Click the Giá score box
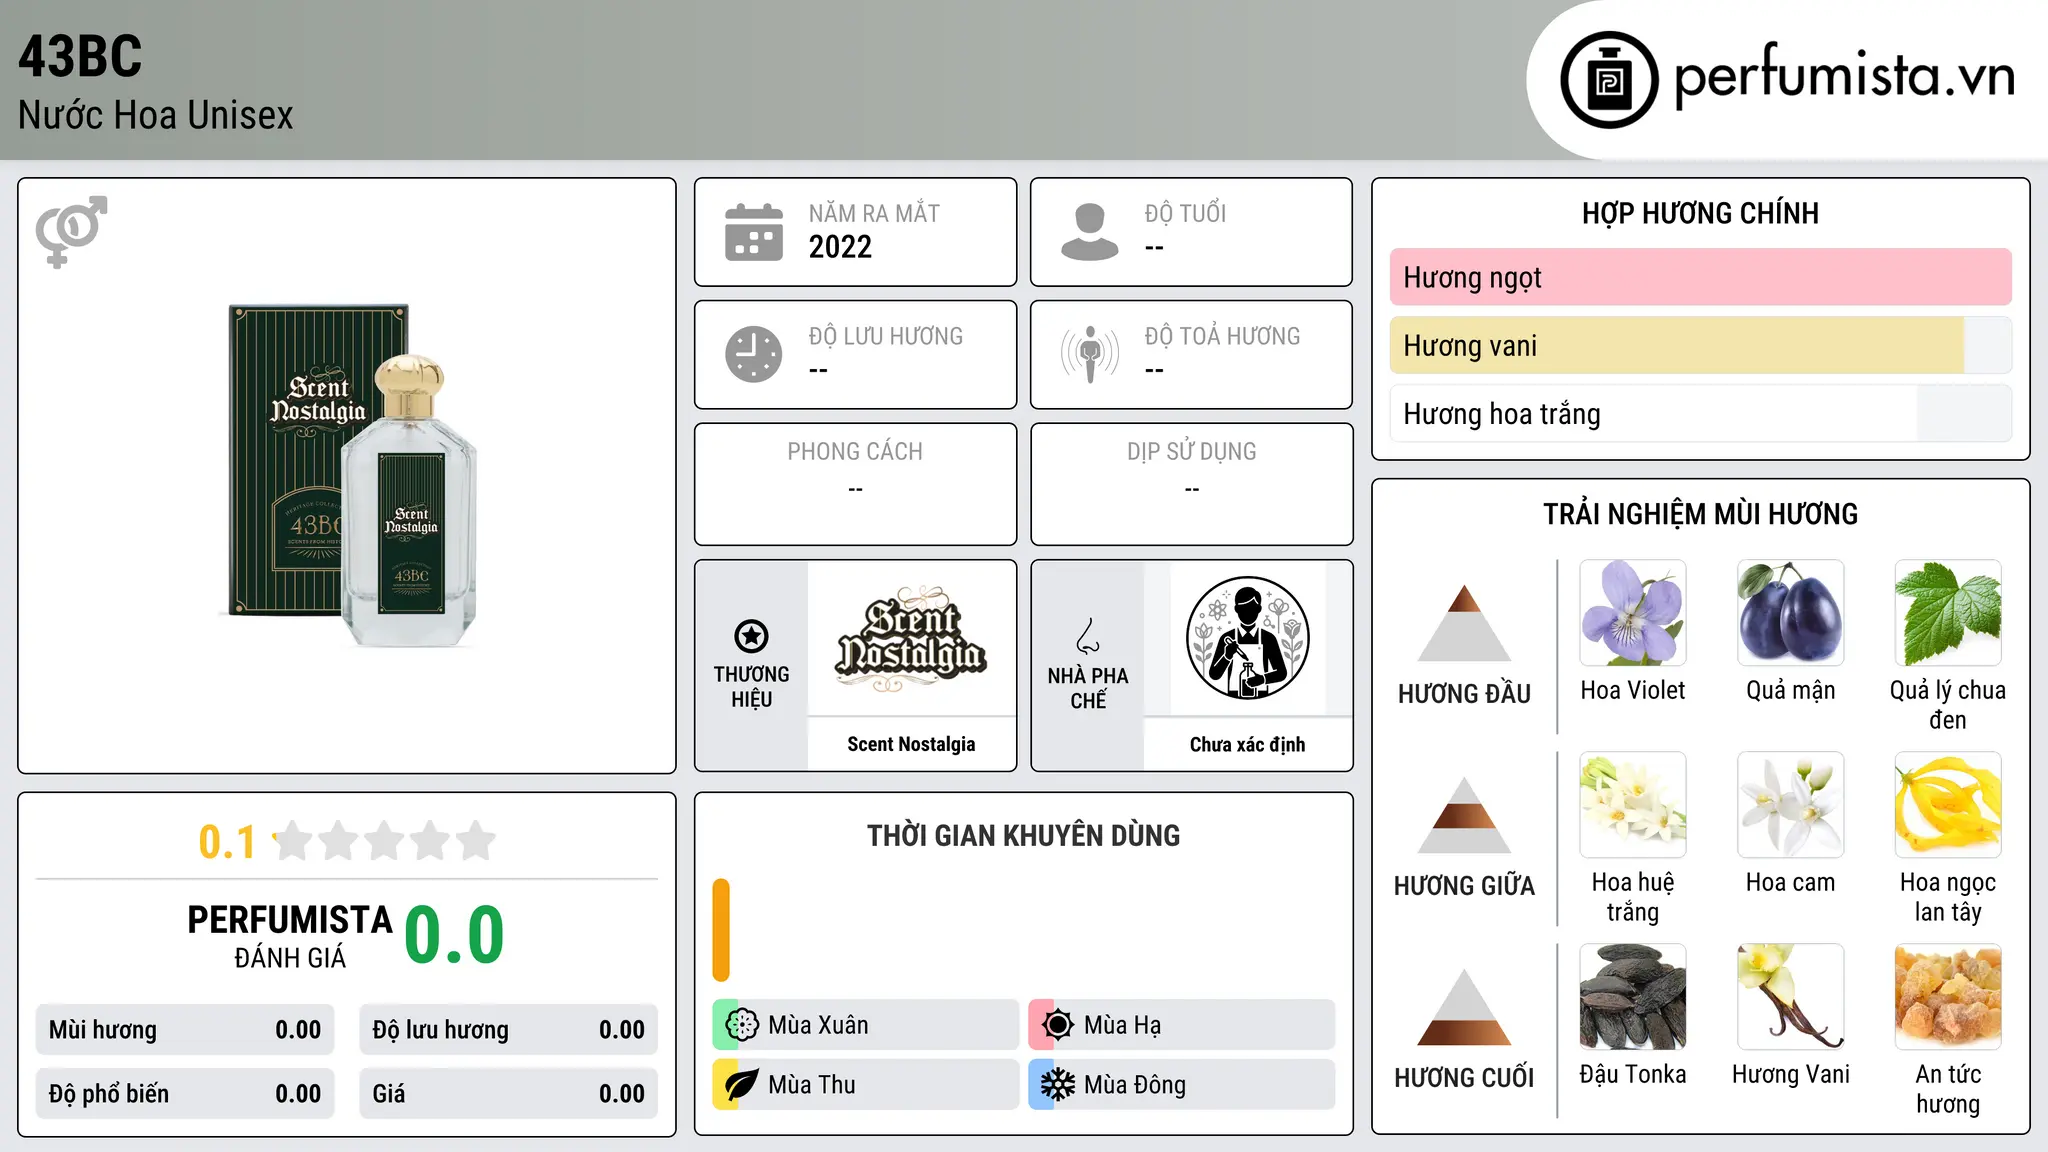This screenshot has width=2048, height=1152. [508, 1094]
